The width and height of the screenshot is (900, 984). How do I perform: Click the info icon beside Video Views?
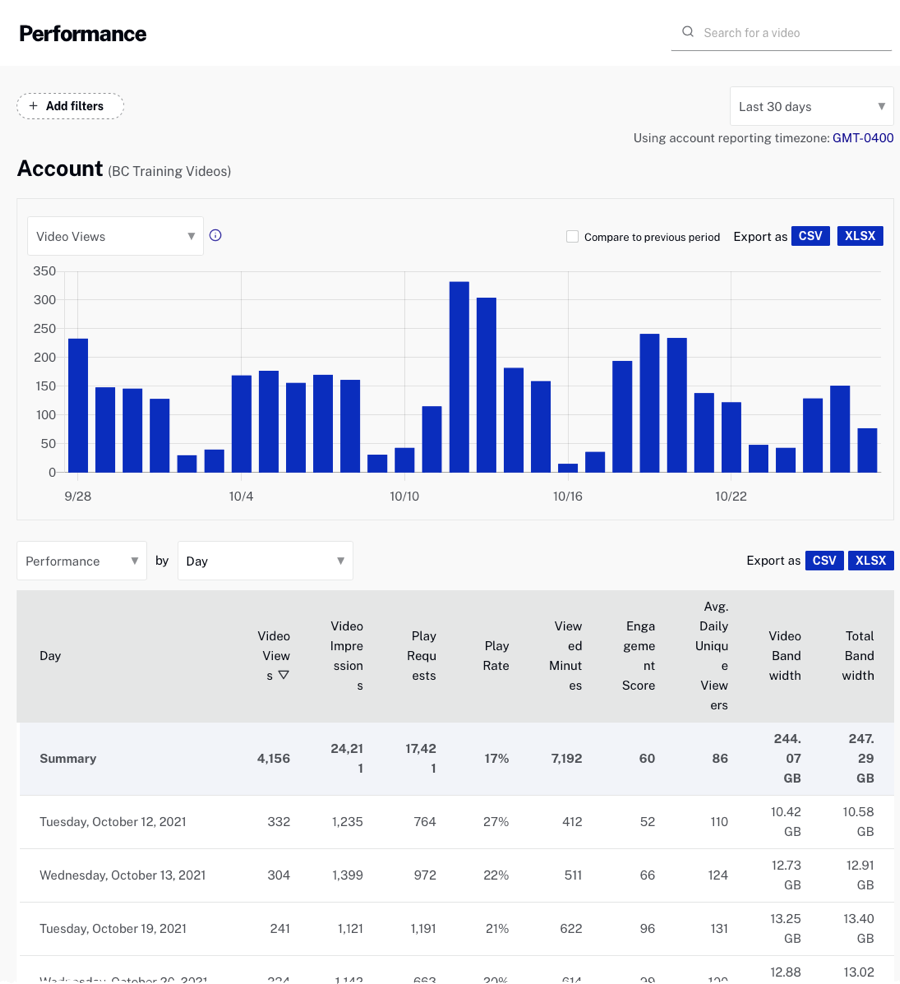[215, 236]
